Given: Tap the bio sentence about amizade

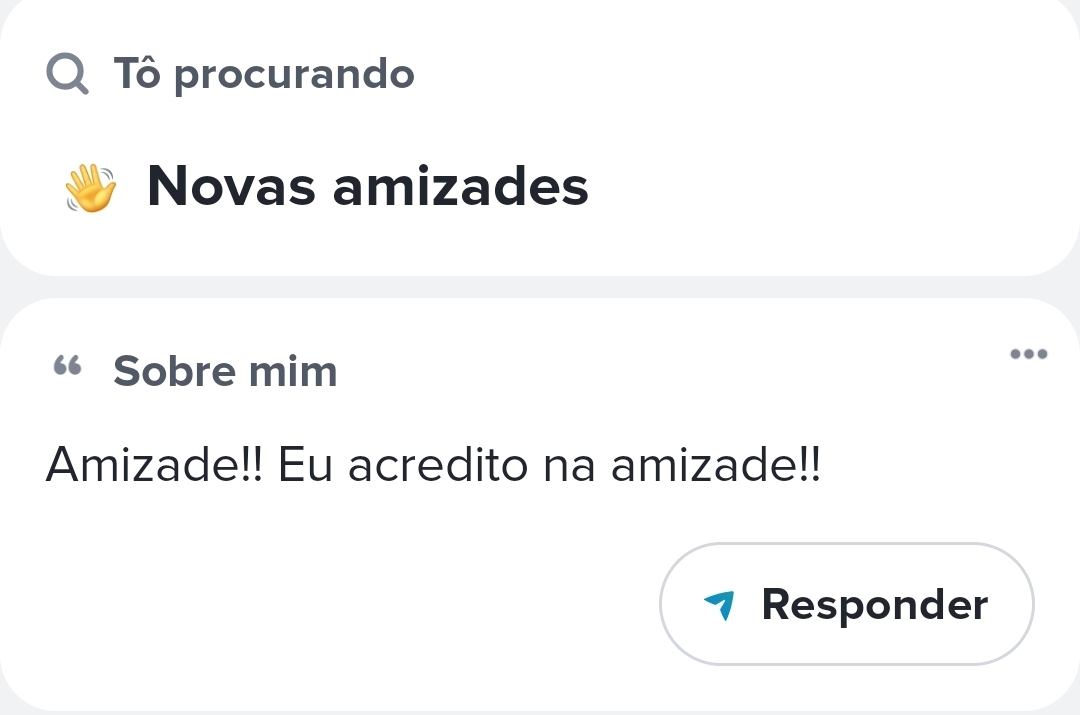Looking at the screenshot, I should click(433, 465).
